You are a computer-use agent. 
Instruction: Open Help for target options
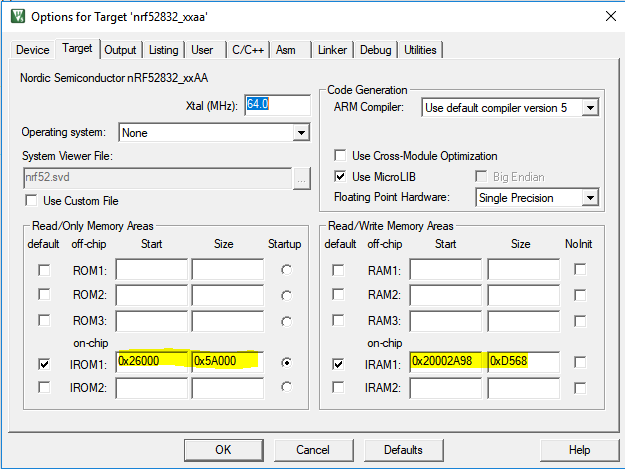(580, 450)
